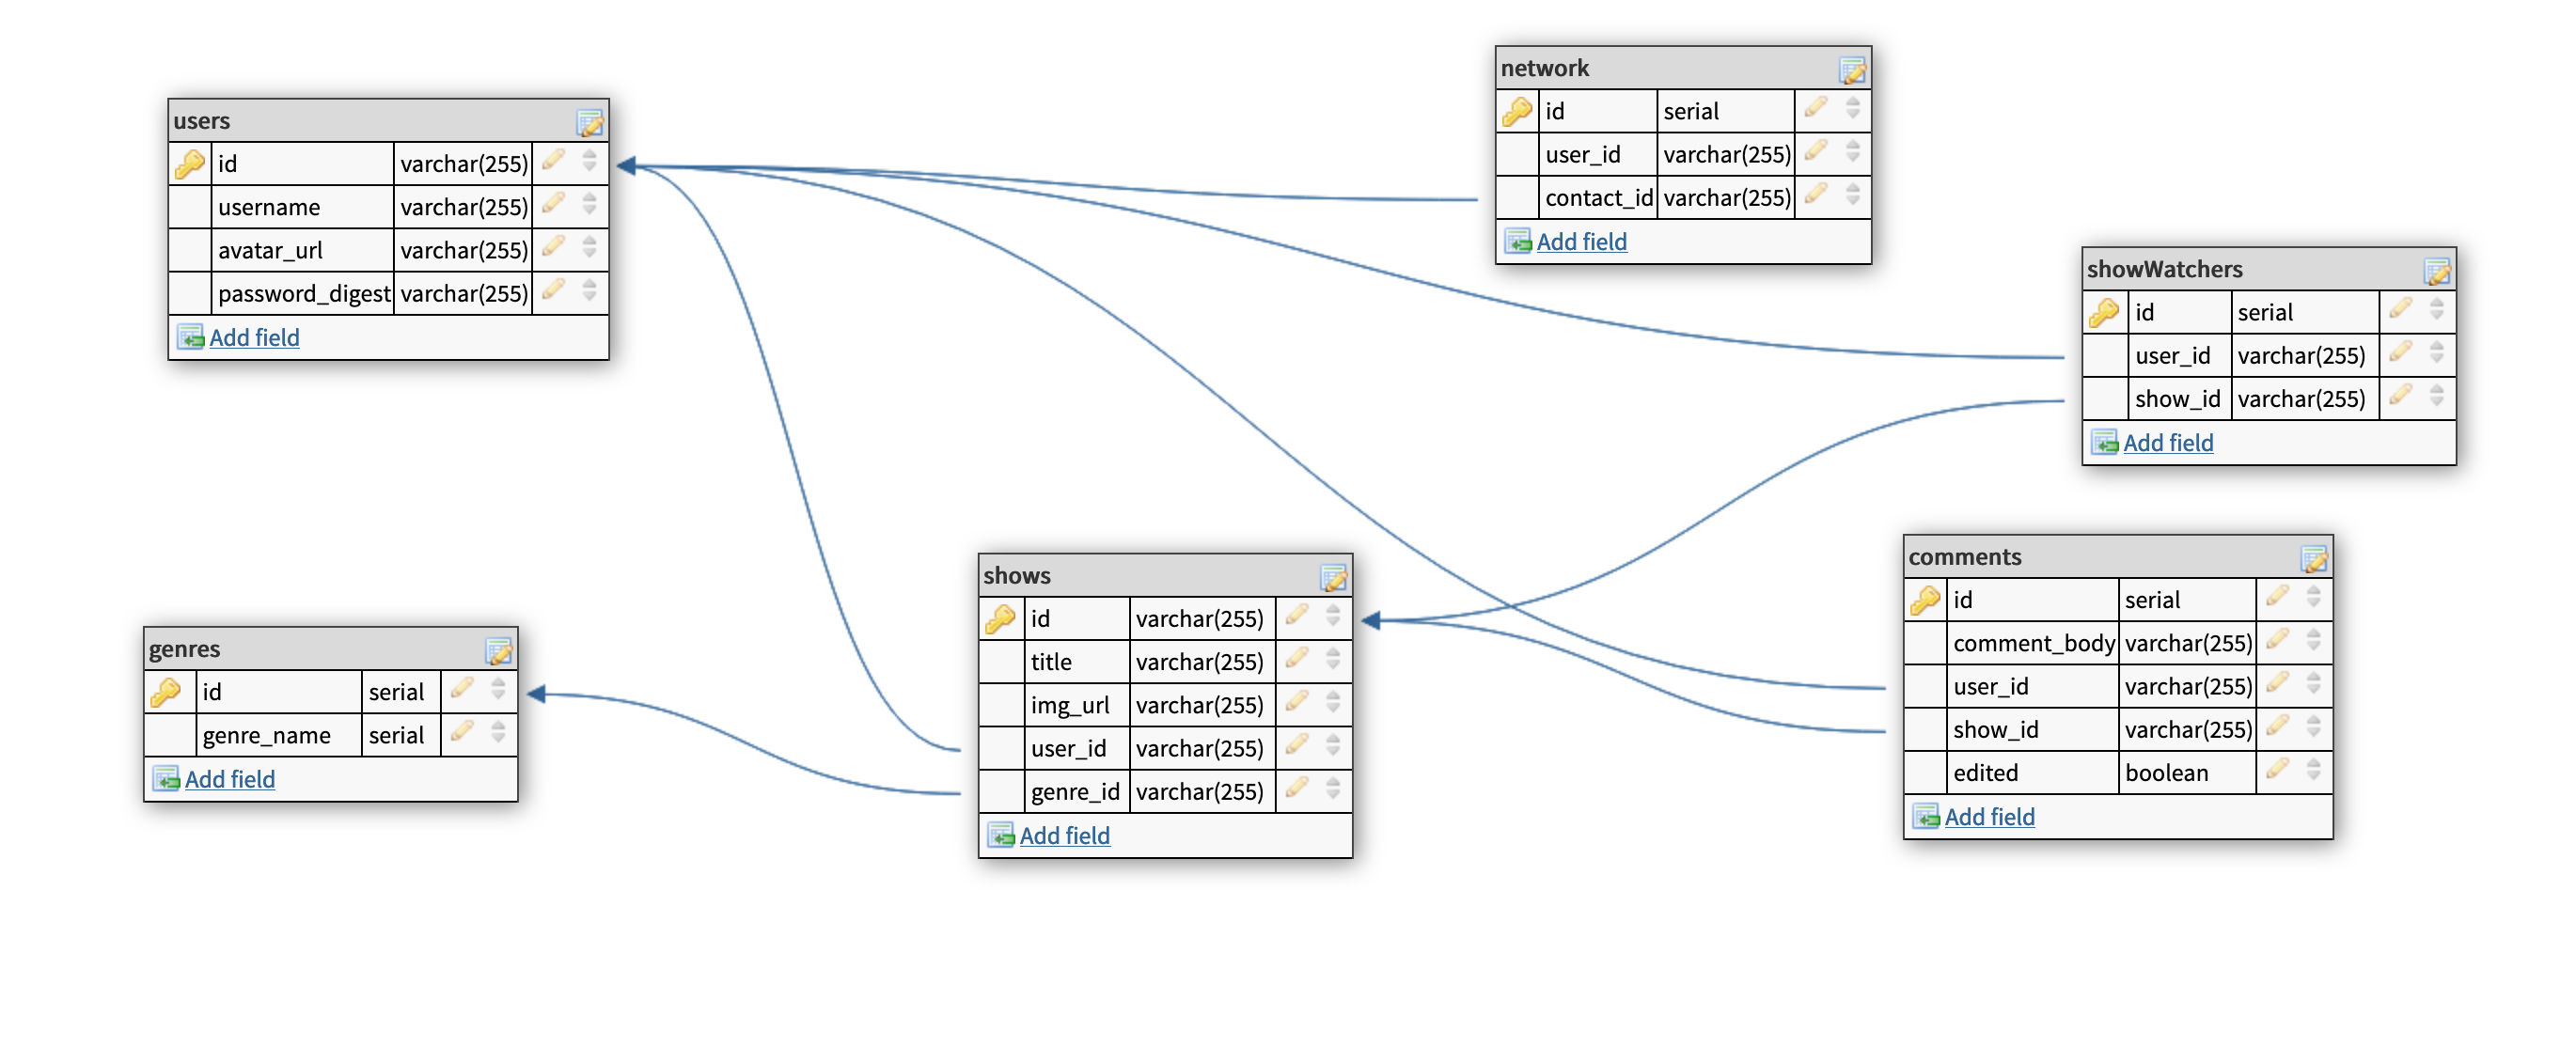Click primary key icon on shows id row
Image resolution: width=2576 pixels, height=1062 pixels.
(1000, 619)
